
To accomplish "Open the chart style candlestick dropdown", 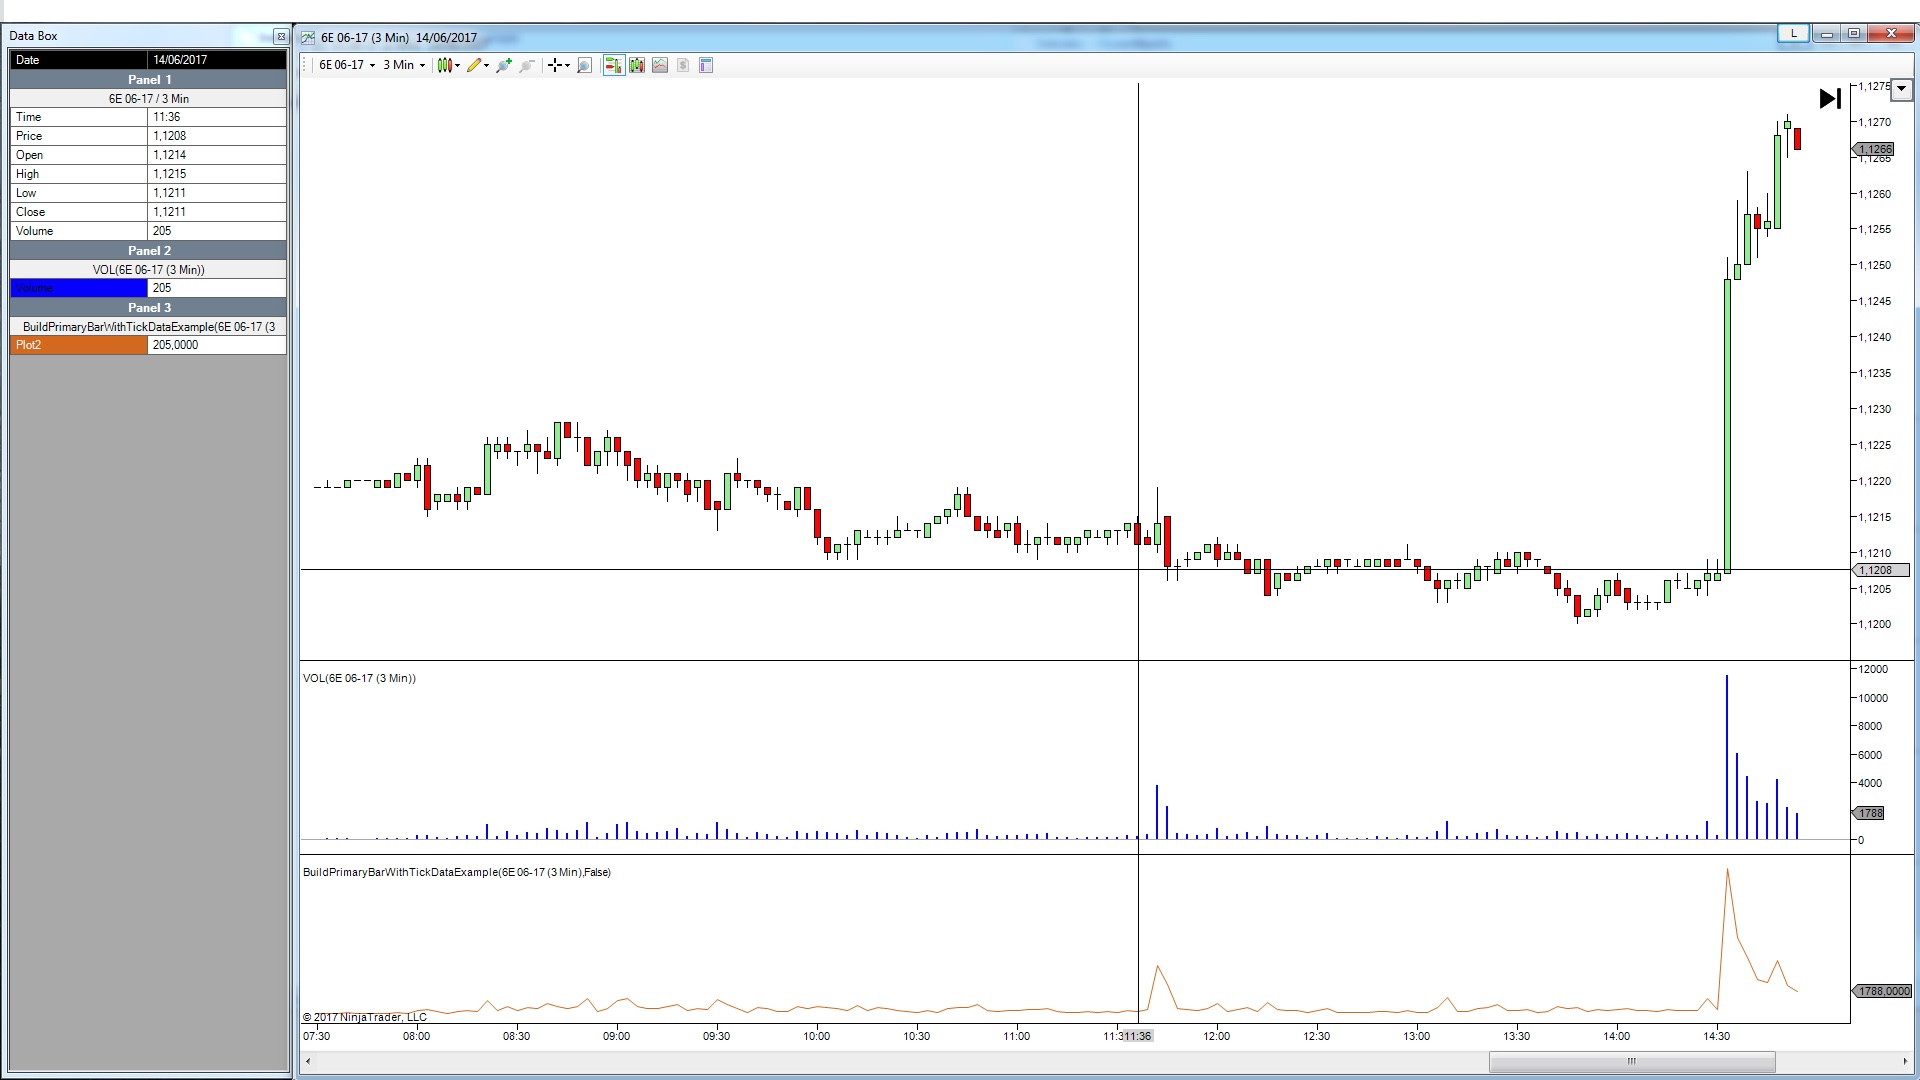I will 448,65.
